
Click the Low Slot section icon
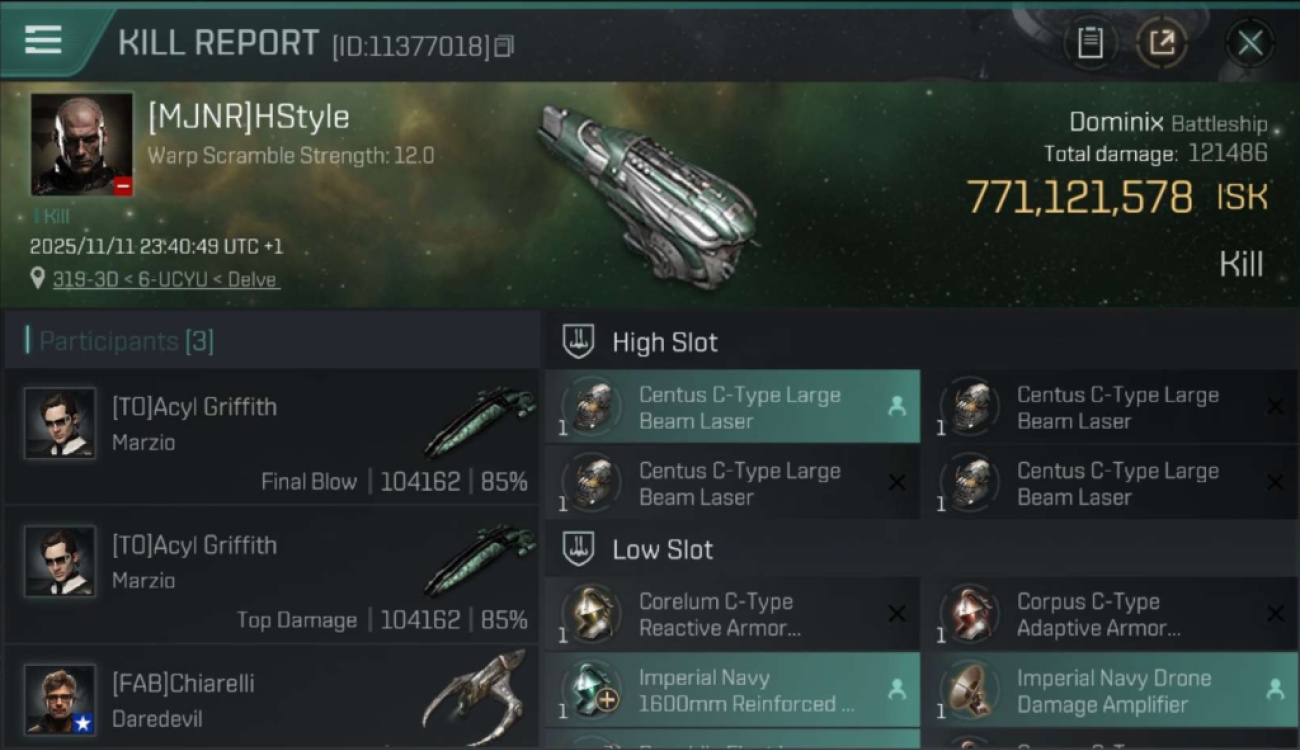(578, 549)
